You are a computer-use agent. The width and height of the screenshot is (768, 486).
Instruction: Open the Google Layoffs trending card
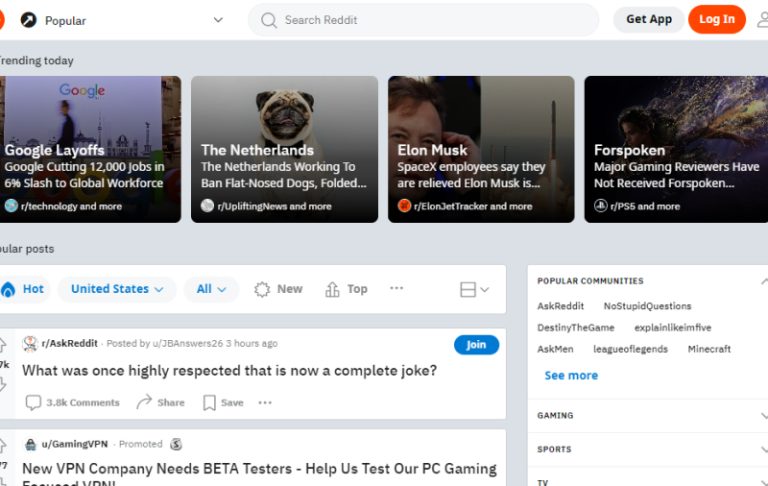click(x=91, y=149)
